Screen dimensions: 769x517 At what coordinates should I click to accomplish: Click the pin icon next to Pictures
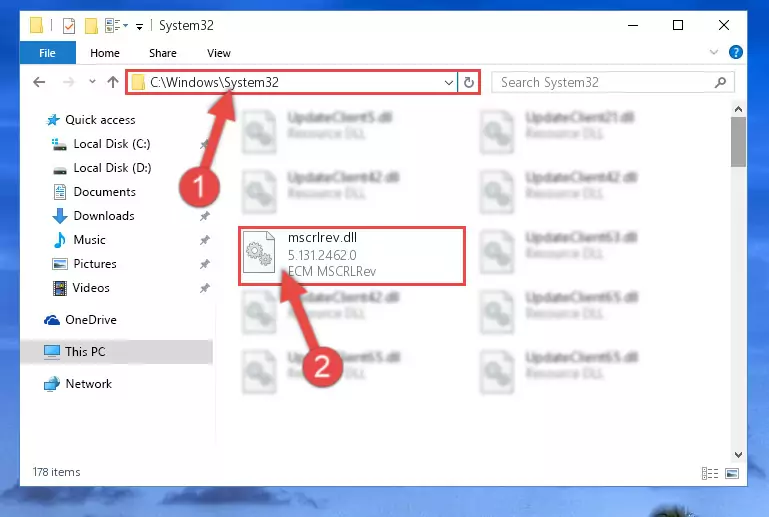(x=205, y=264)
